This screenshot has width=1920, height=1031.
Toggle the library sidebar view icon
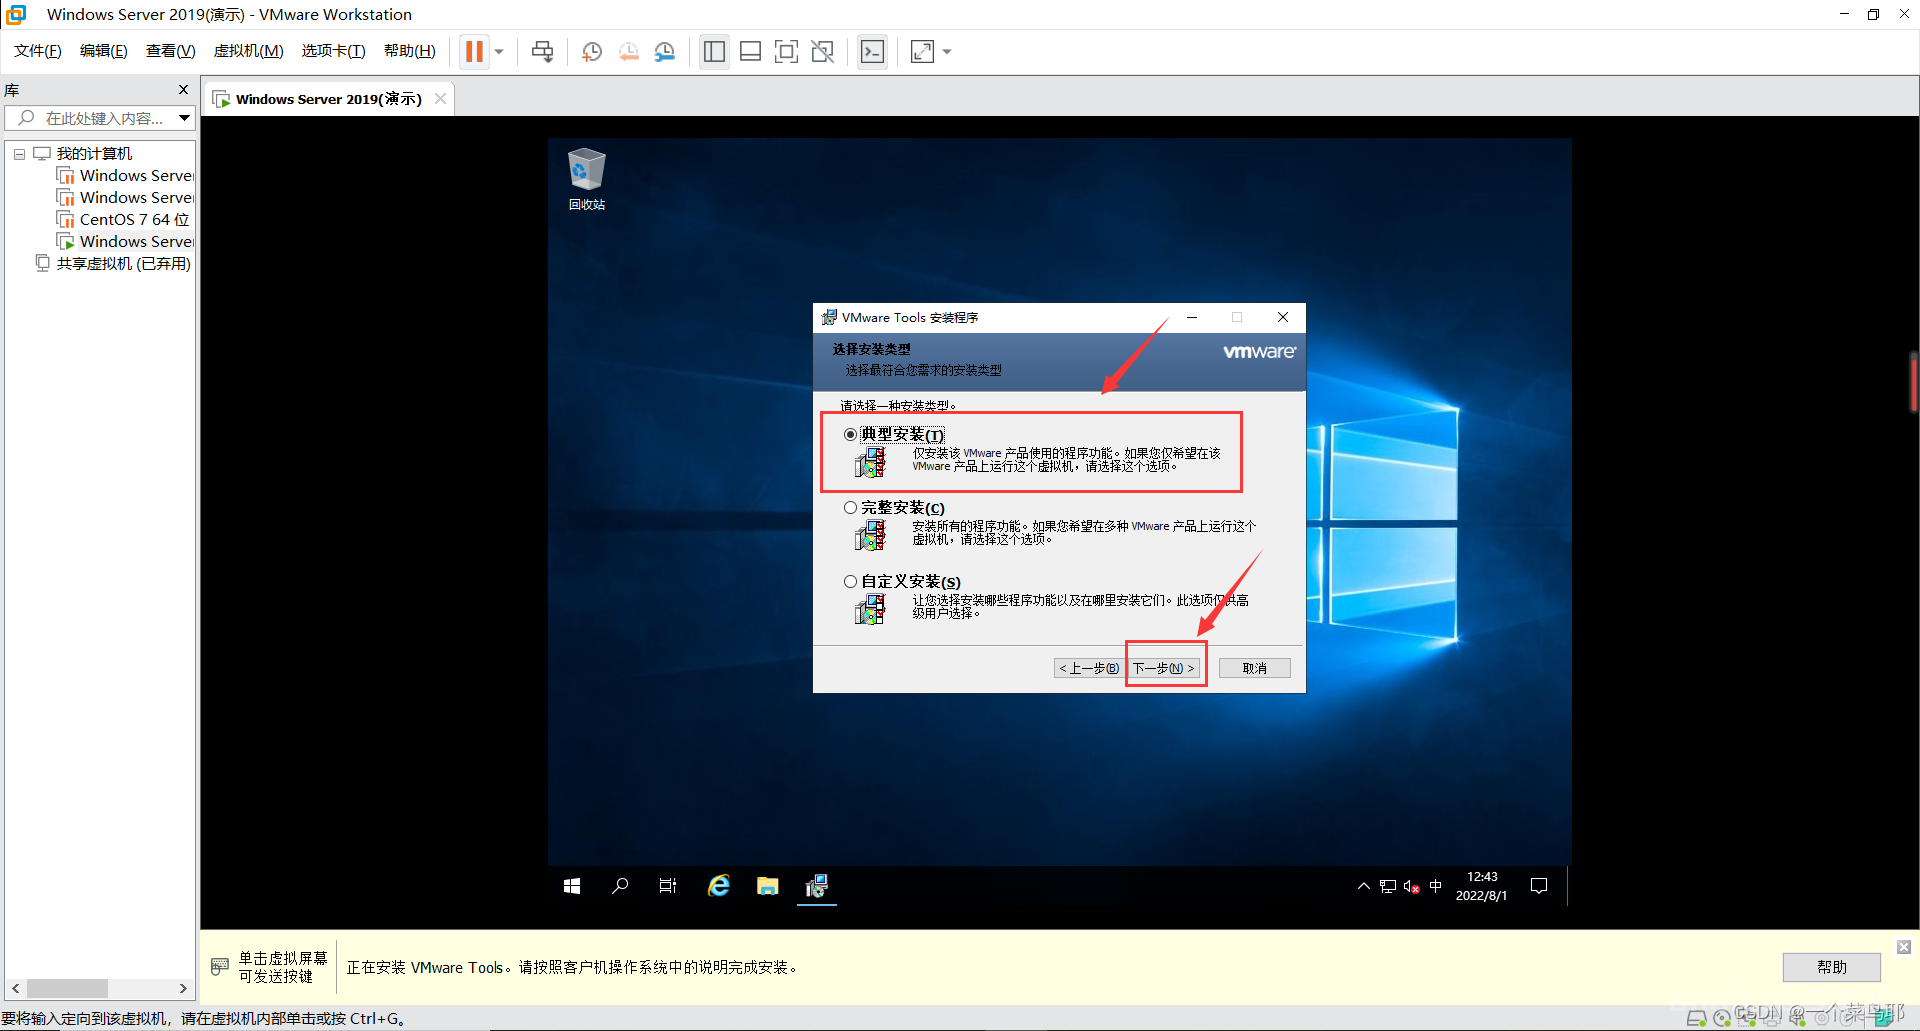714,52
